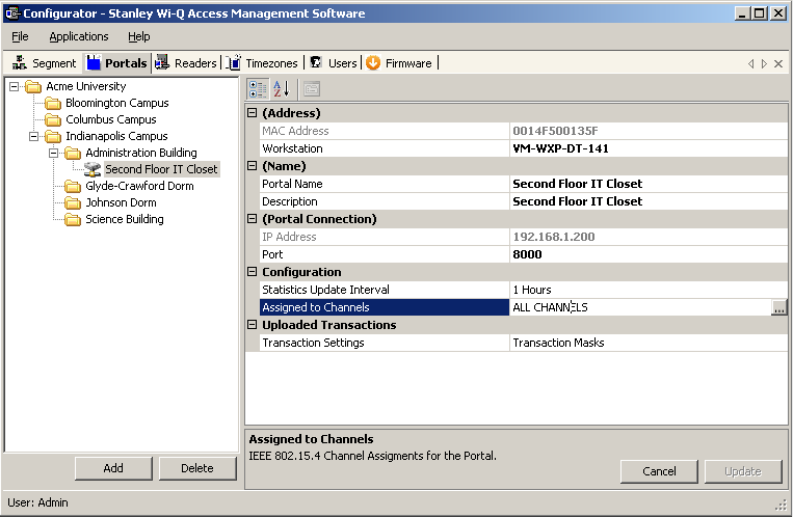Switch to the Firmware tab

pos(399,63)
